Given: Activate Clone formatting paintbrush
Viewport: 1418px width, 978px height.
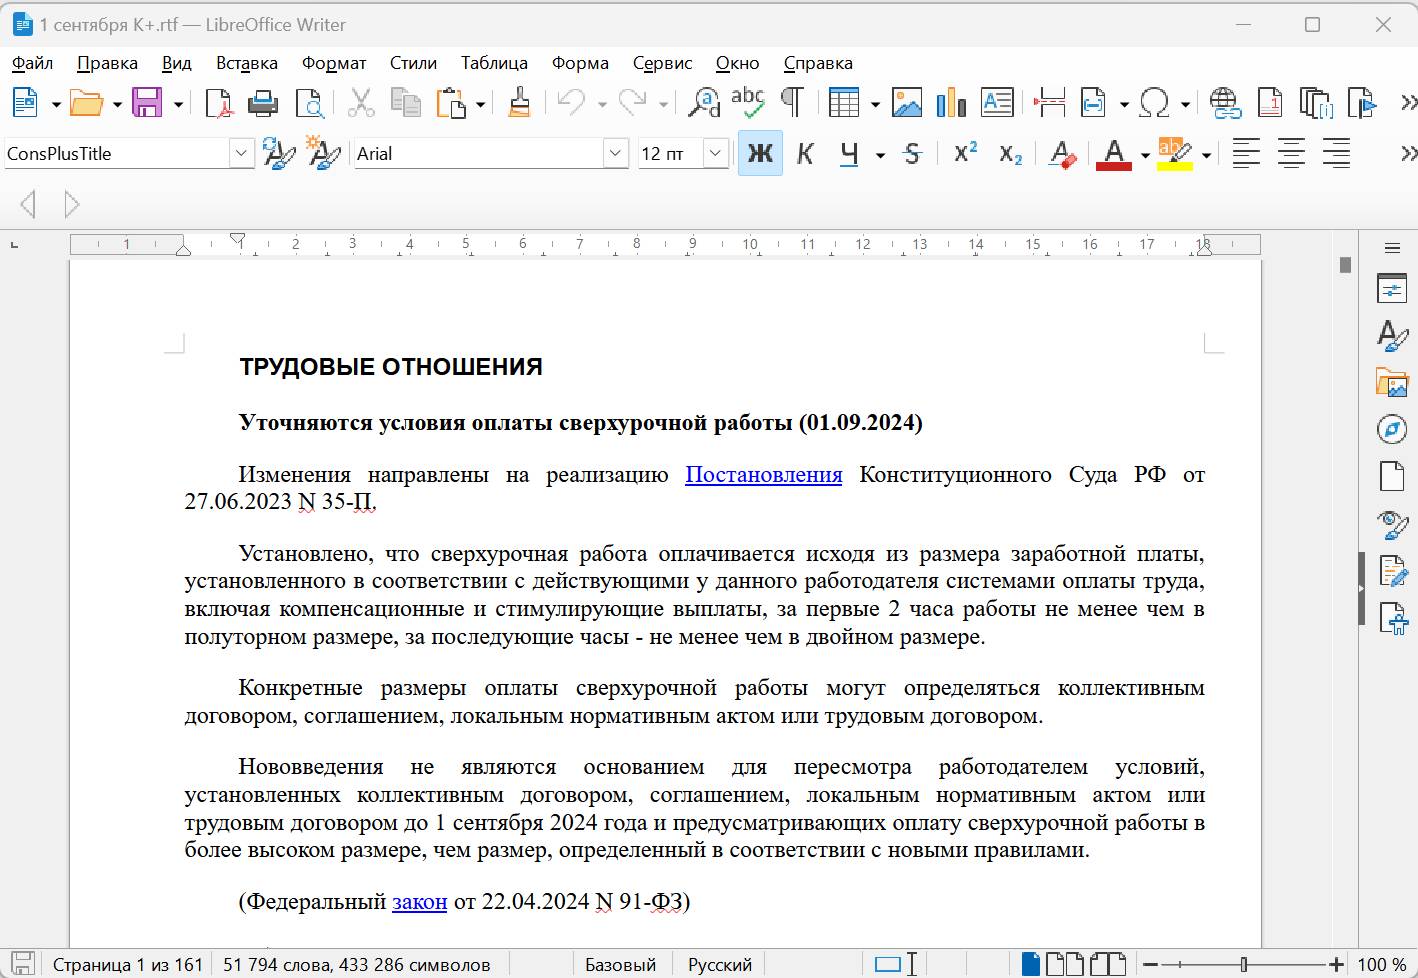Looking at the screenshot, I should click(x=519, y=102).
